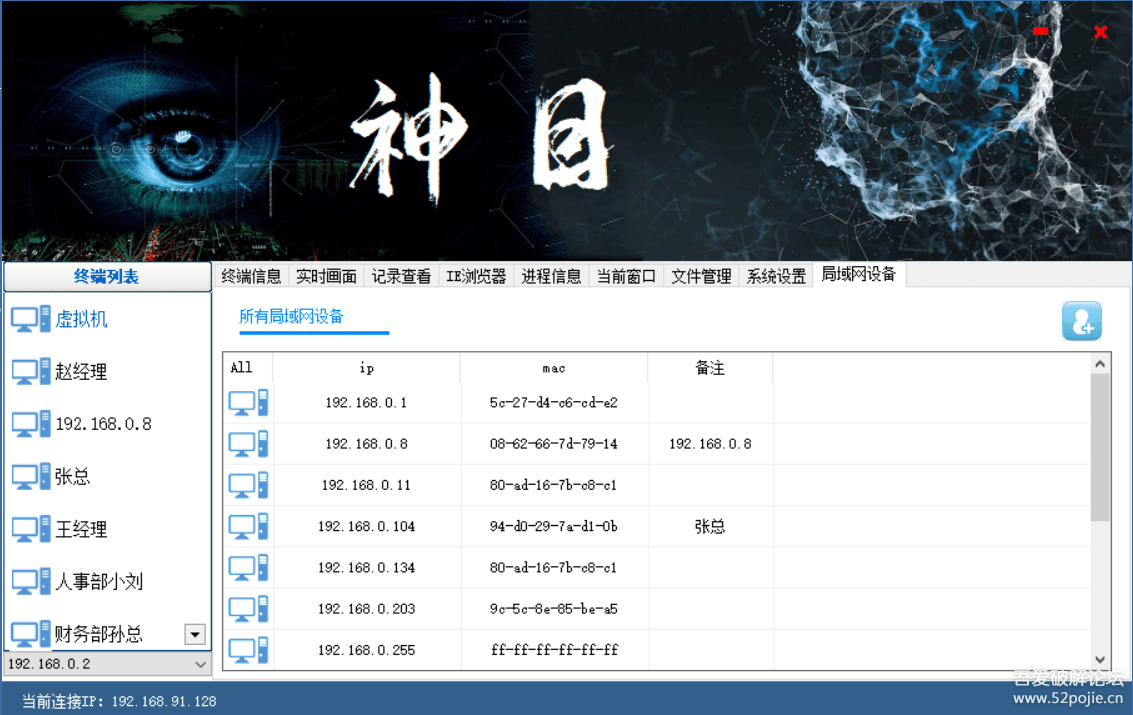Screen dimensions: 1133x715
Task: Select device icon for 192.168.0.1 row
Action: click(246, 402)
